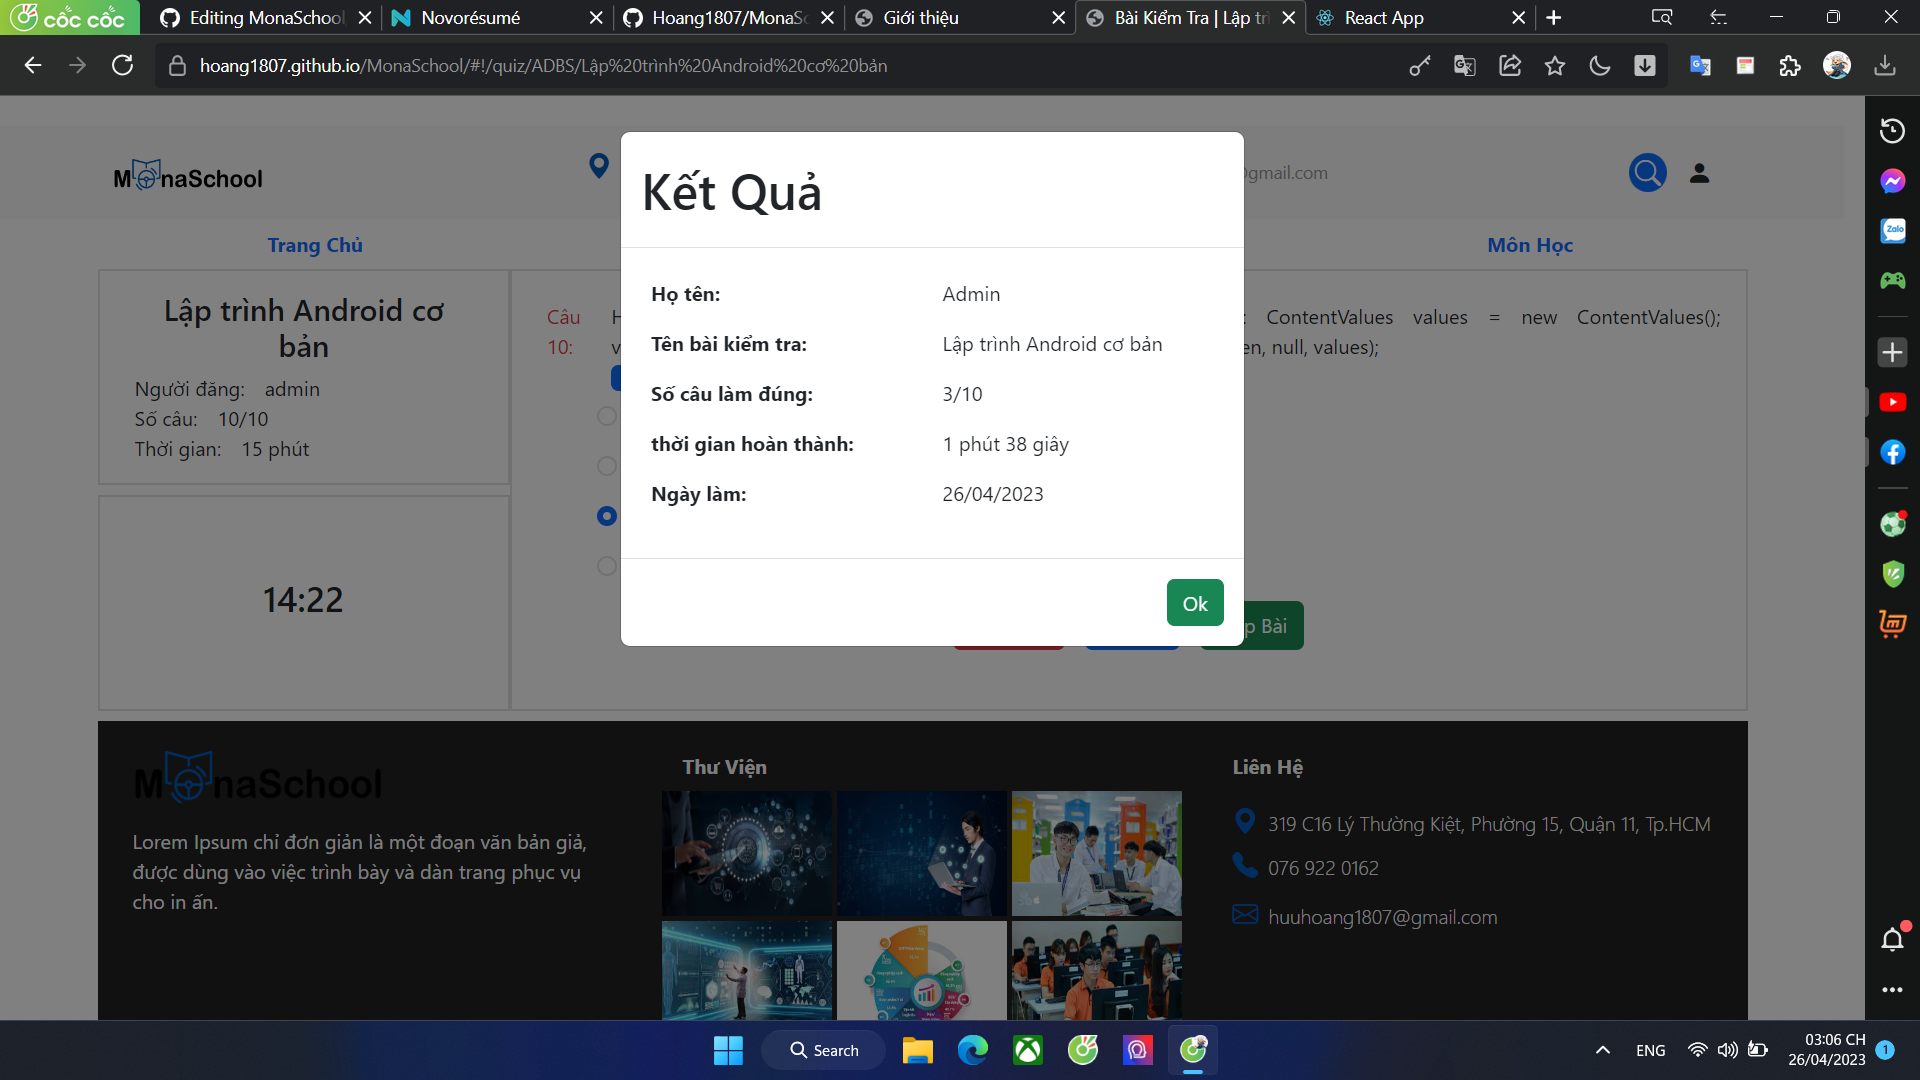The height and width of the screenshot is (1080, 1920).
Task: Open the extensions puzzle icon
Action: 1790,66
